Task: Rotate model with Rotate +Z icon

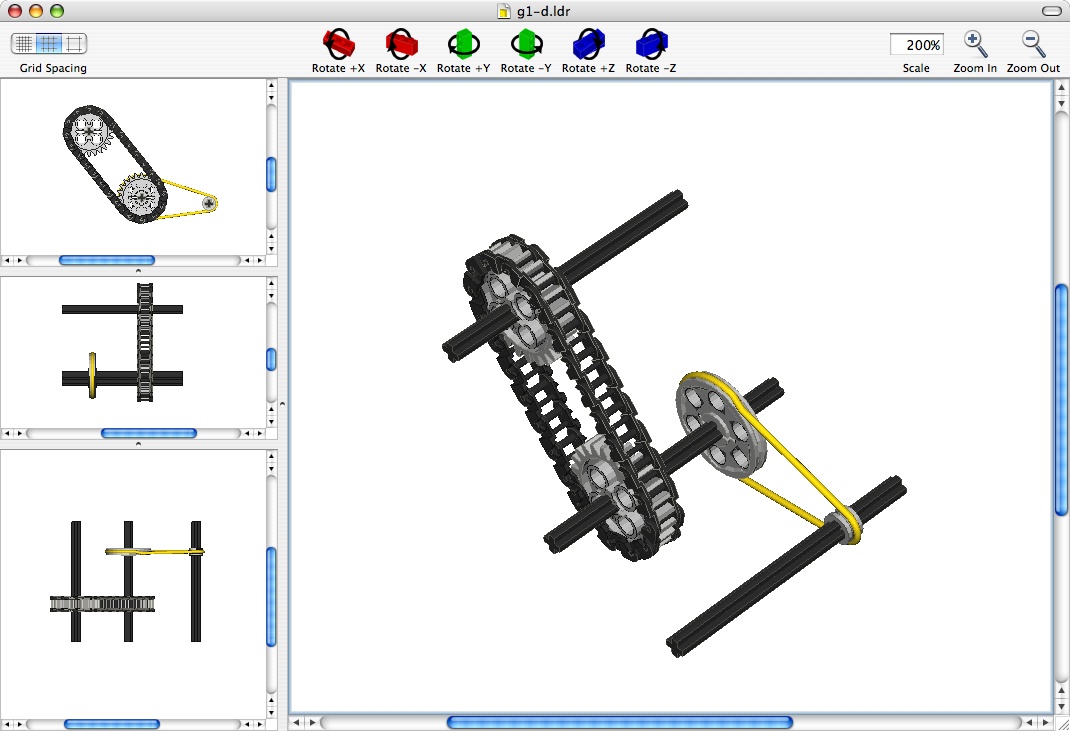Action: click(x=589, y=44)
